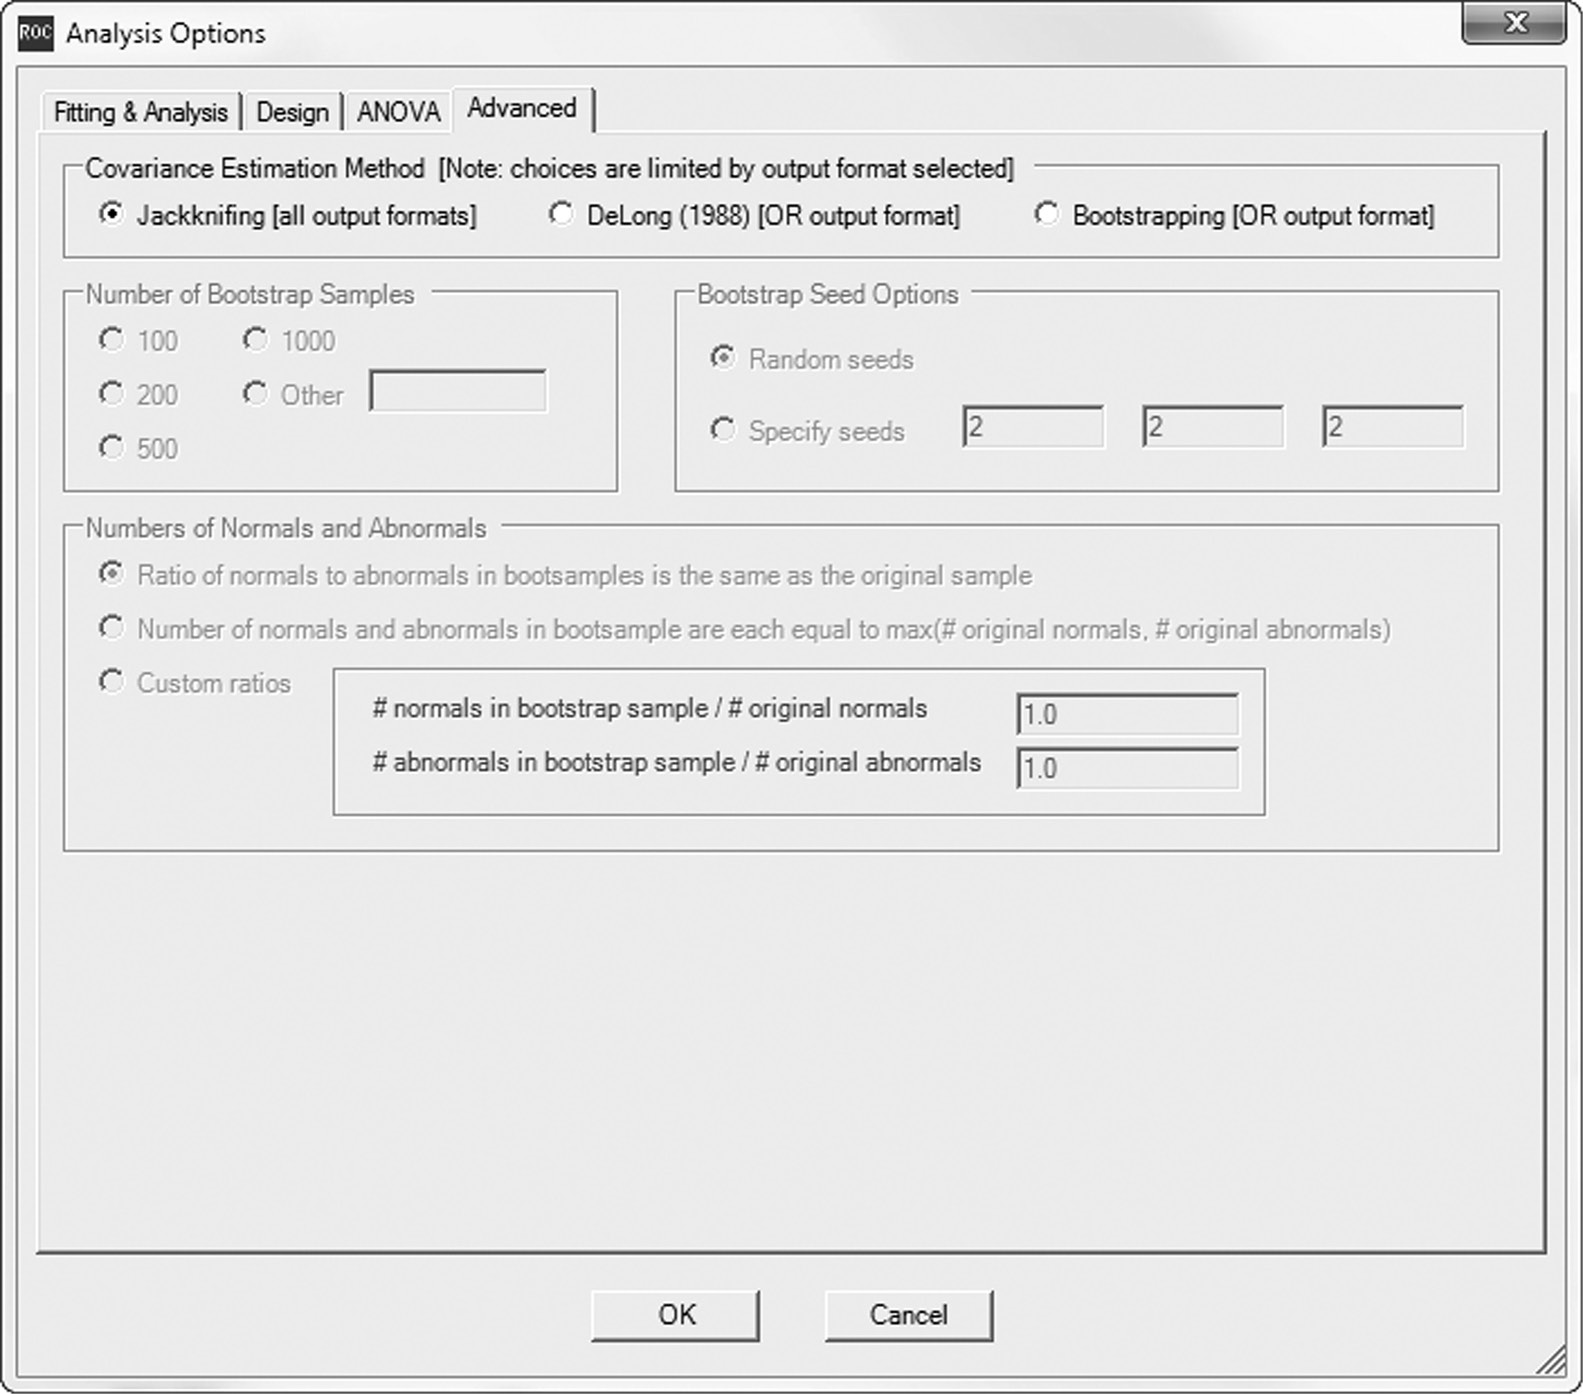Close the Analysis Options dialog

click(1513, 24)
